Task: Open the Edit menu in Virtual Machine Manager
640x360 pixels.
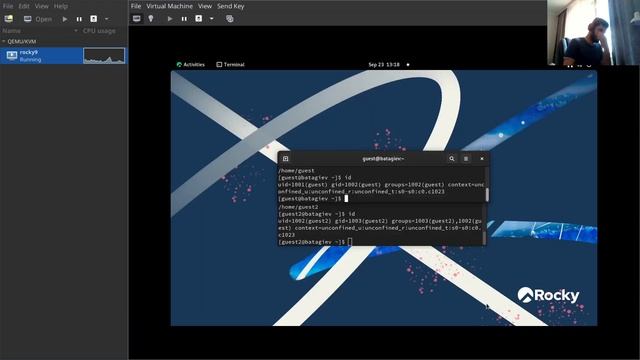Action: (24, 6)
